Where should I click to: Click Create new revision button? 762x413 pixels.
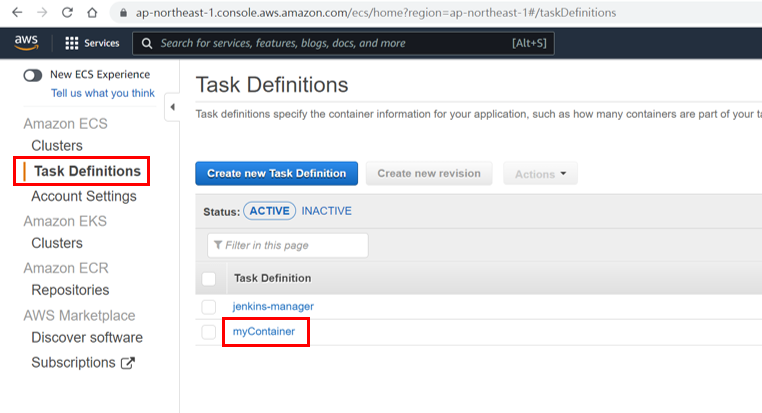coord(429,173)
